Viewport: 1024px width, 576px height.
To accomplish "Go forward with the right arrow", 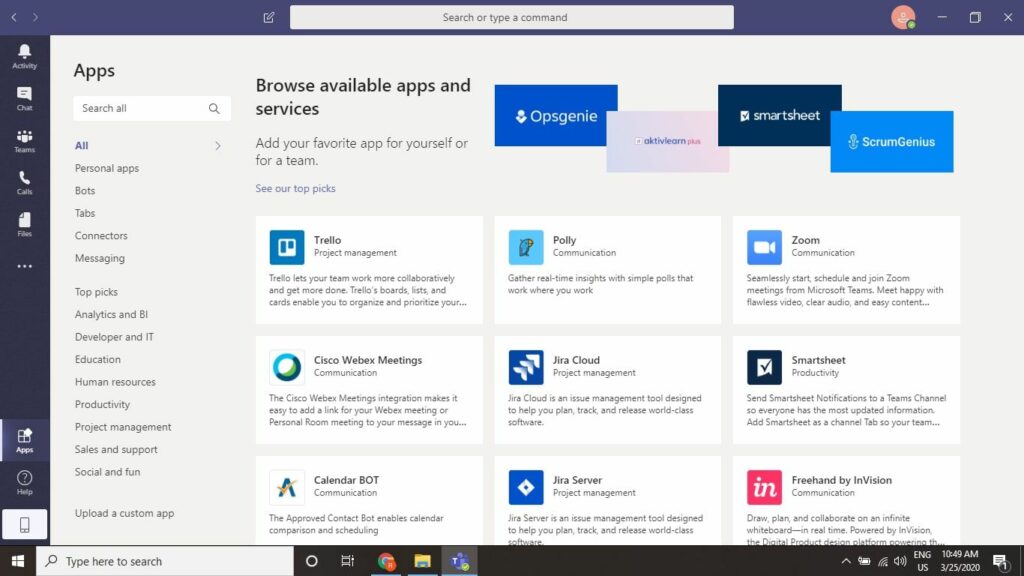I will pyautogui.click(x=35, y=18).
